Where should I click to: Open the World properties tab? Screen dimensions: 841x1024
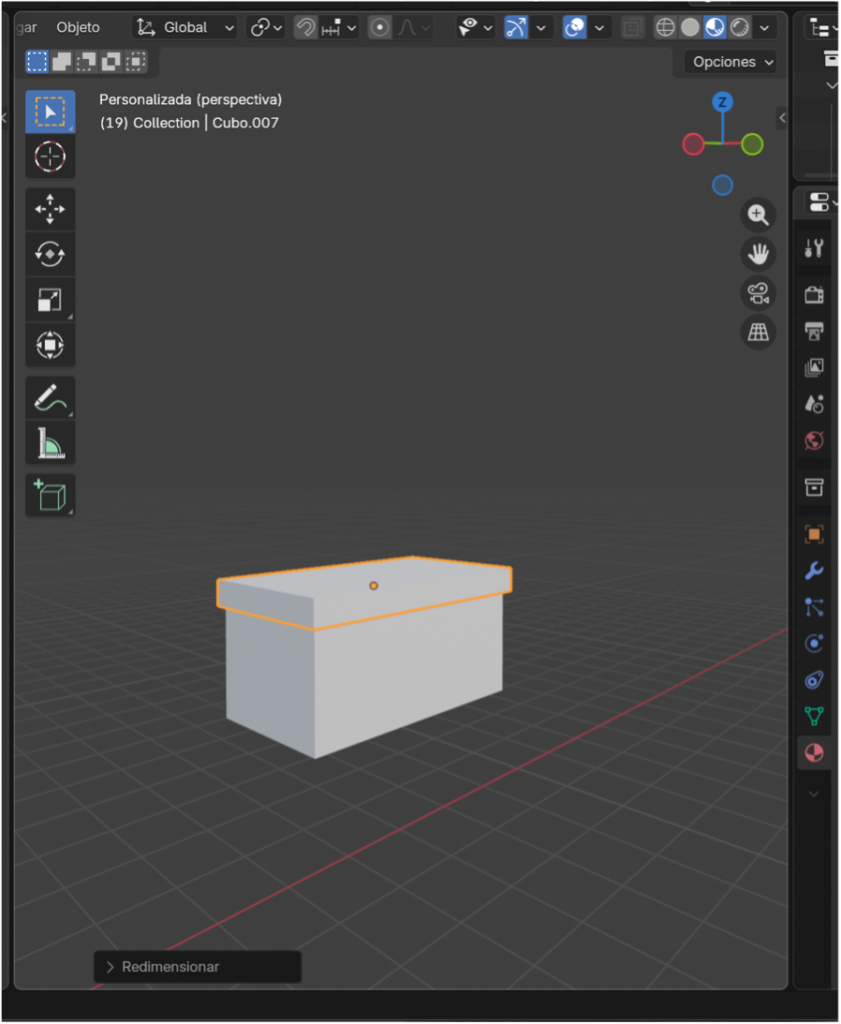pyautogui.click(x=814, y=440)
